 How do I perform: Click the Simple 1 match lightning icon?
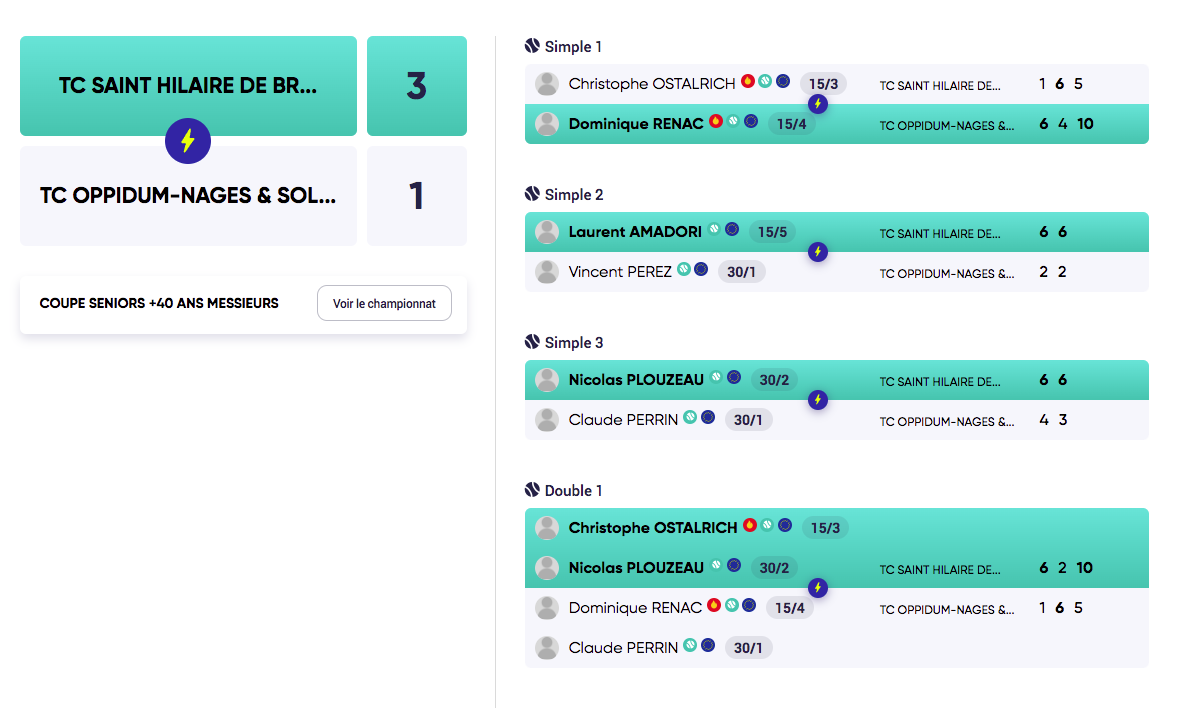pyautogui.click(x=818, y=104)
